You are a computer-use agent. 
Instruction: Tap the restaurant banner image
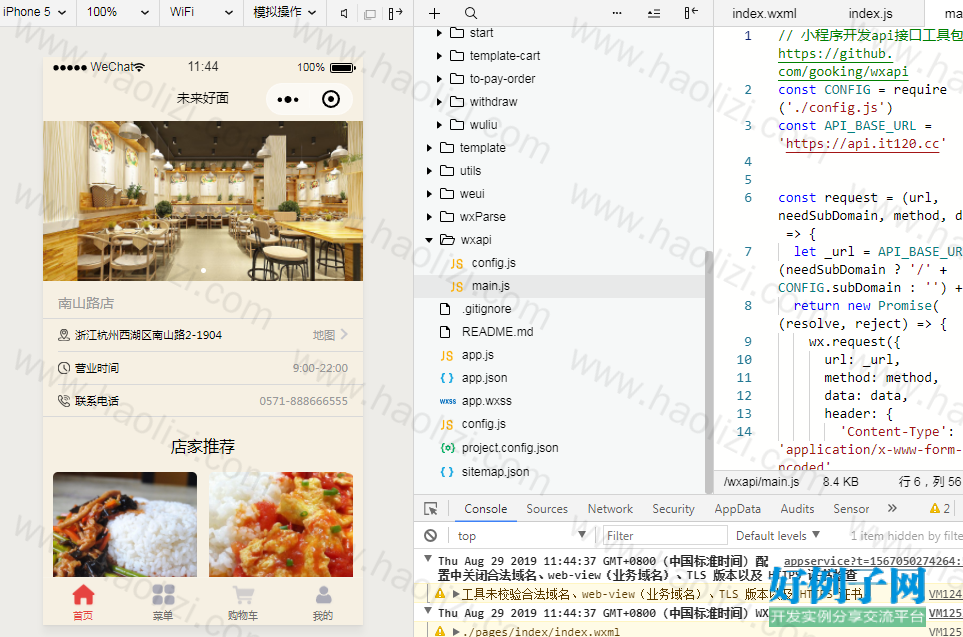203,201
